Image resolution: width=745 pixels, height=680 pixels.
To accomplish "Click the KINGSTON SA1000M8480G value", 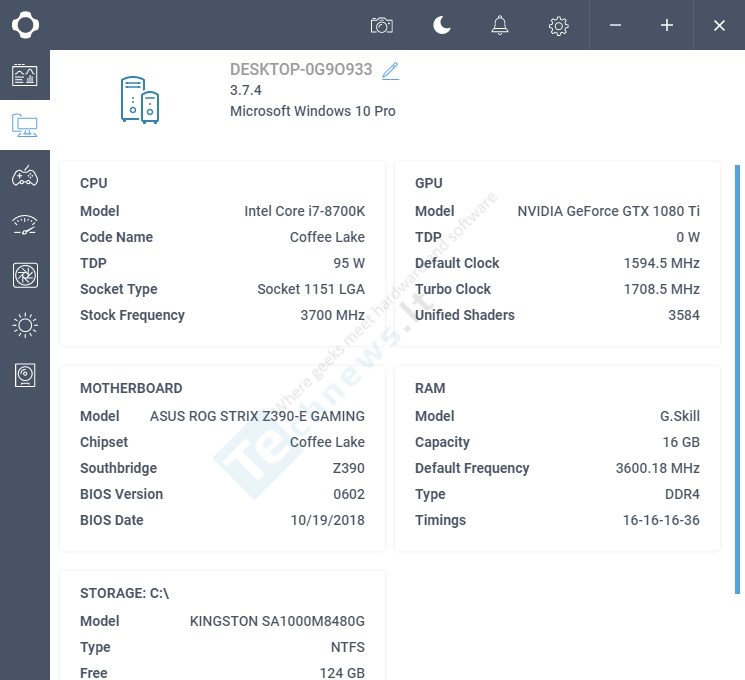I will point(277,621).
